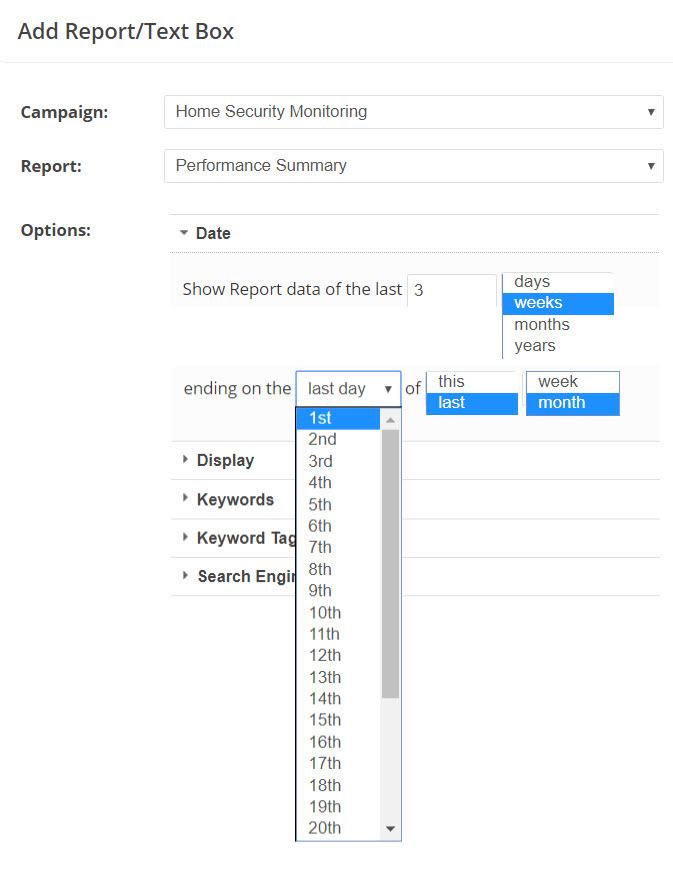Open the Campaign dropdown

(413, 112)
